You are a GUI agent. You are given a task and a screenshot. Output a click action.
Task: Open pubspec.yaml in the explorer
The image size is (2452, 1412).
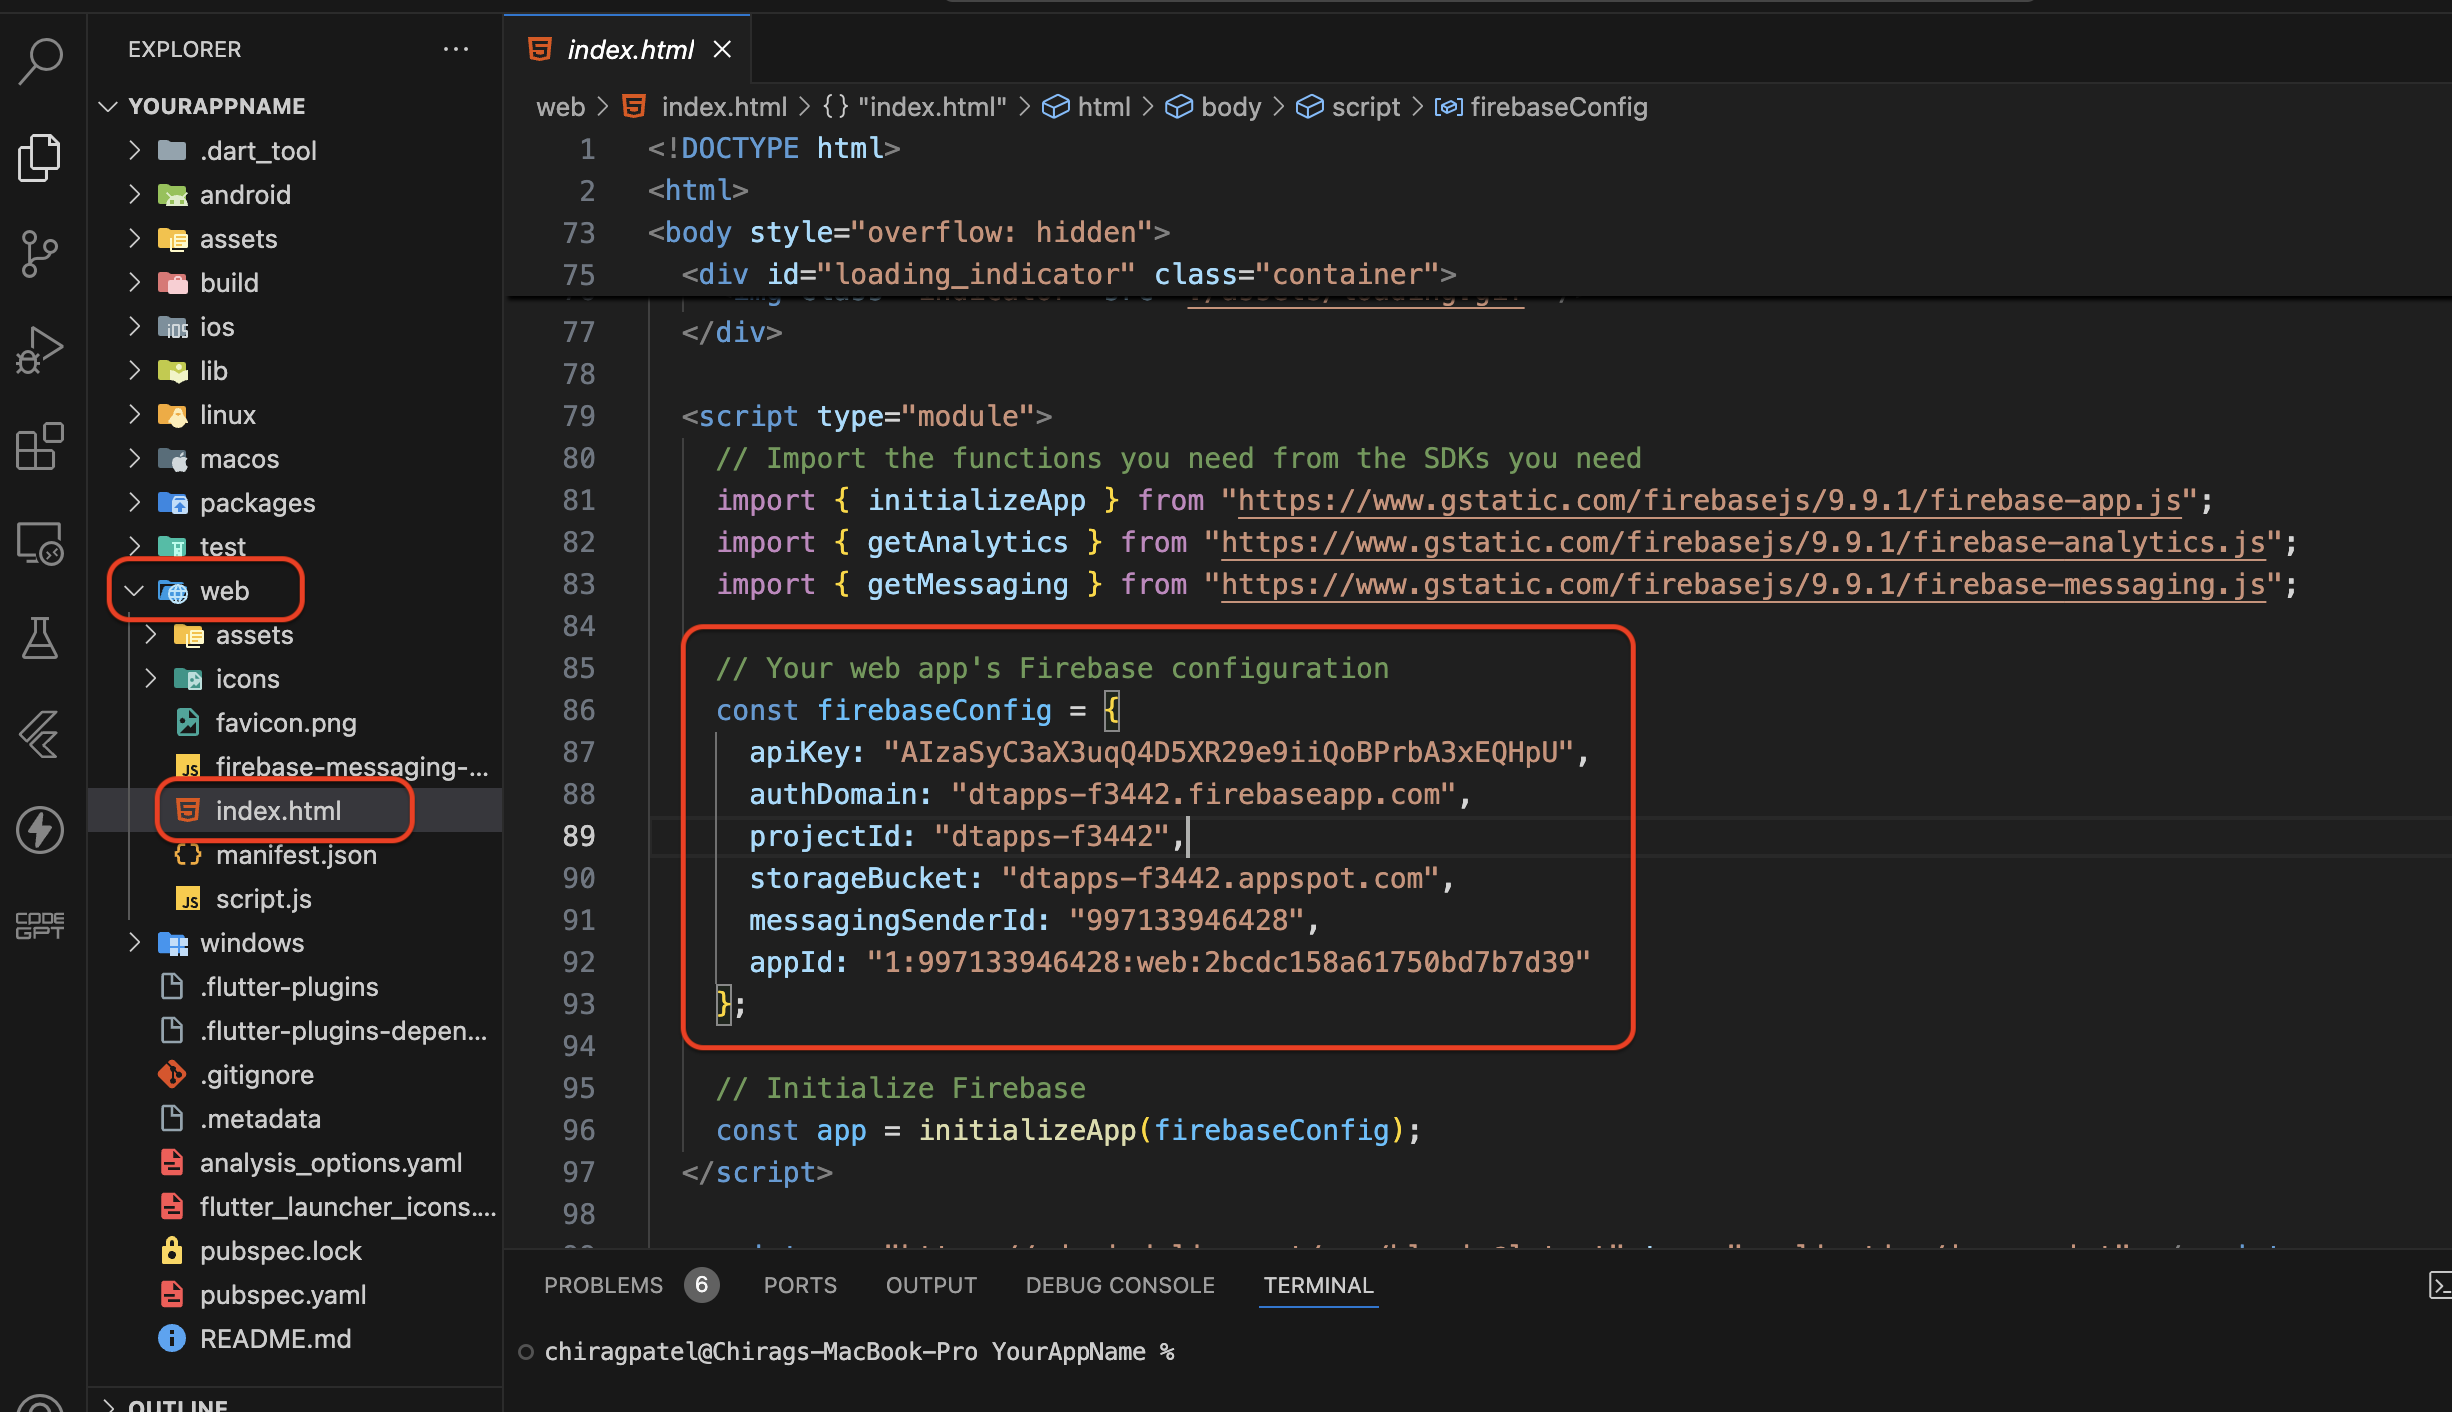283,1295
